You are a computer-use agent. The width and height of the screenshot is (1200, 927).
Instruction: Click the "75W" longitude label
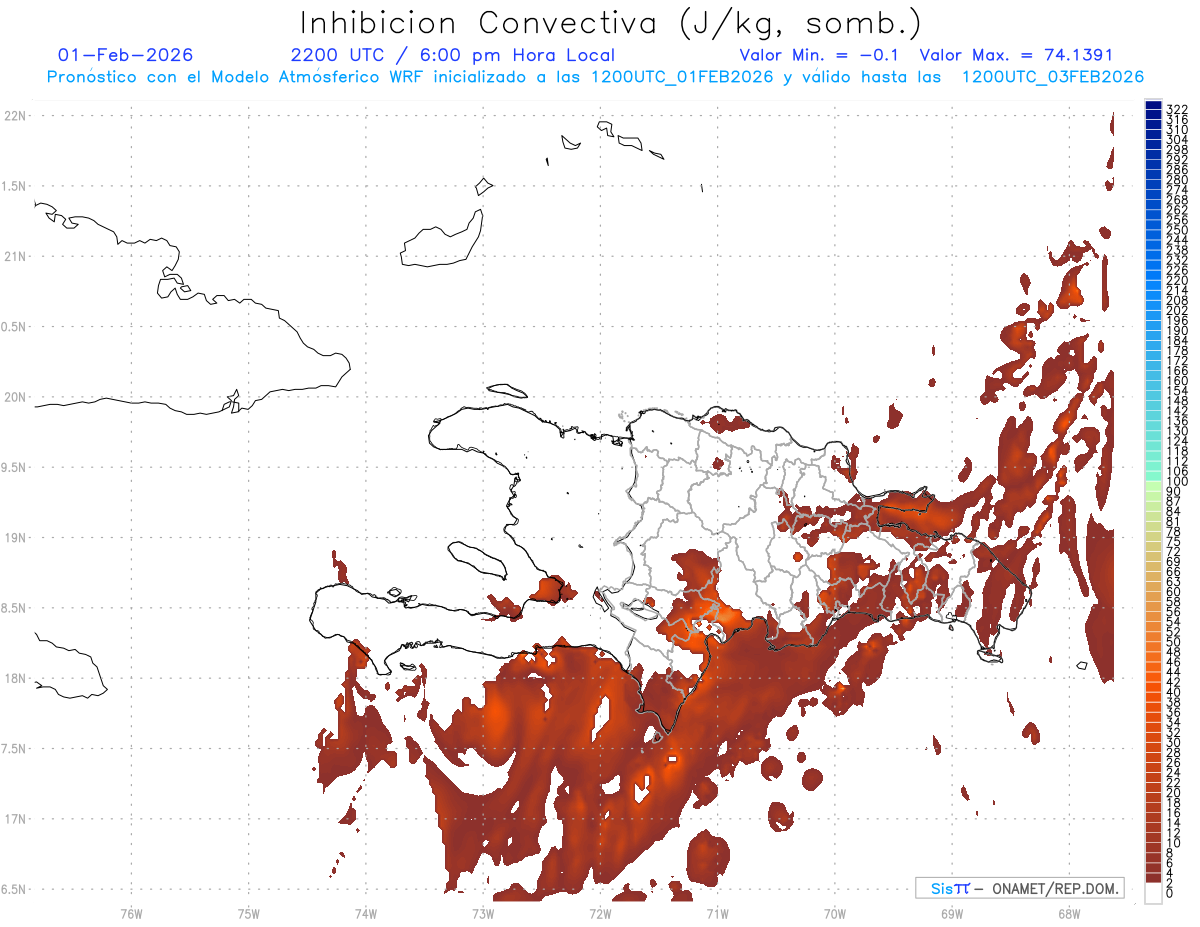click(249, 913)
